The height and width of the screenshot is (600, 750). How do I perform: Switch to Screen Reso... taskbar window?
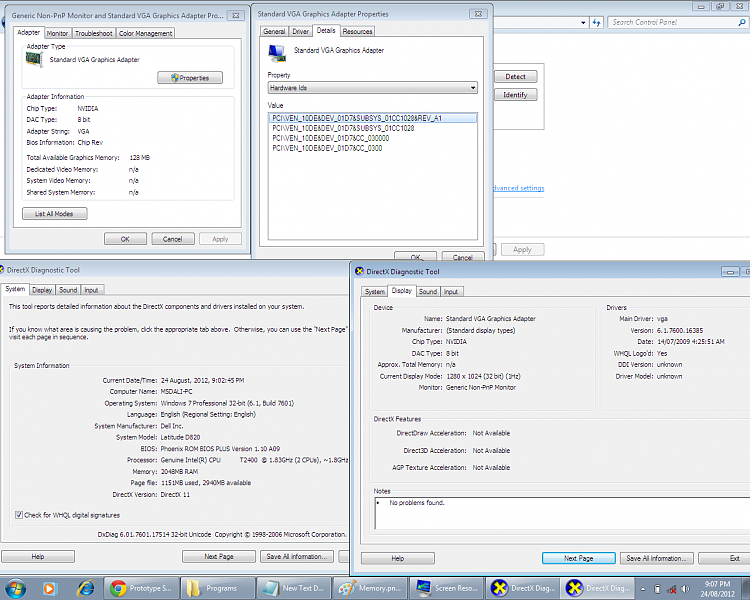pyautogui.click(x=446, y=589)
